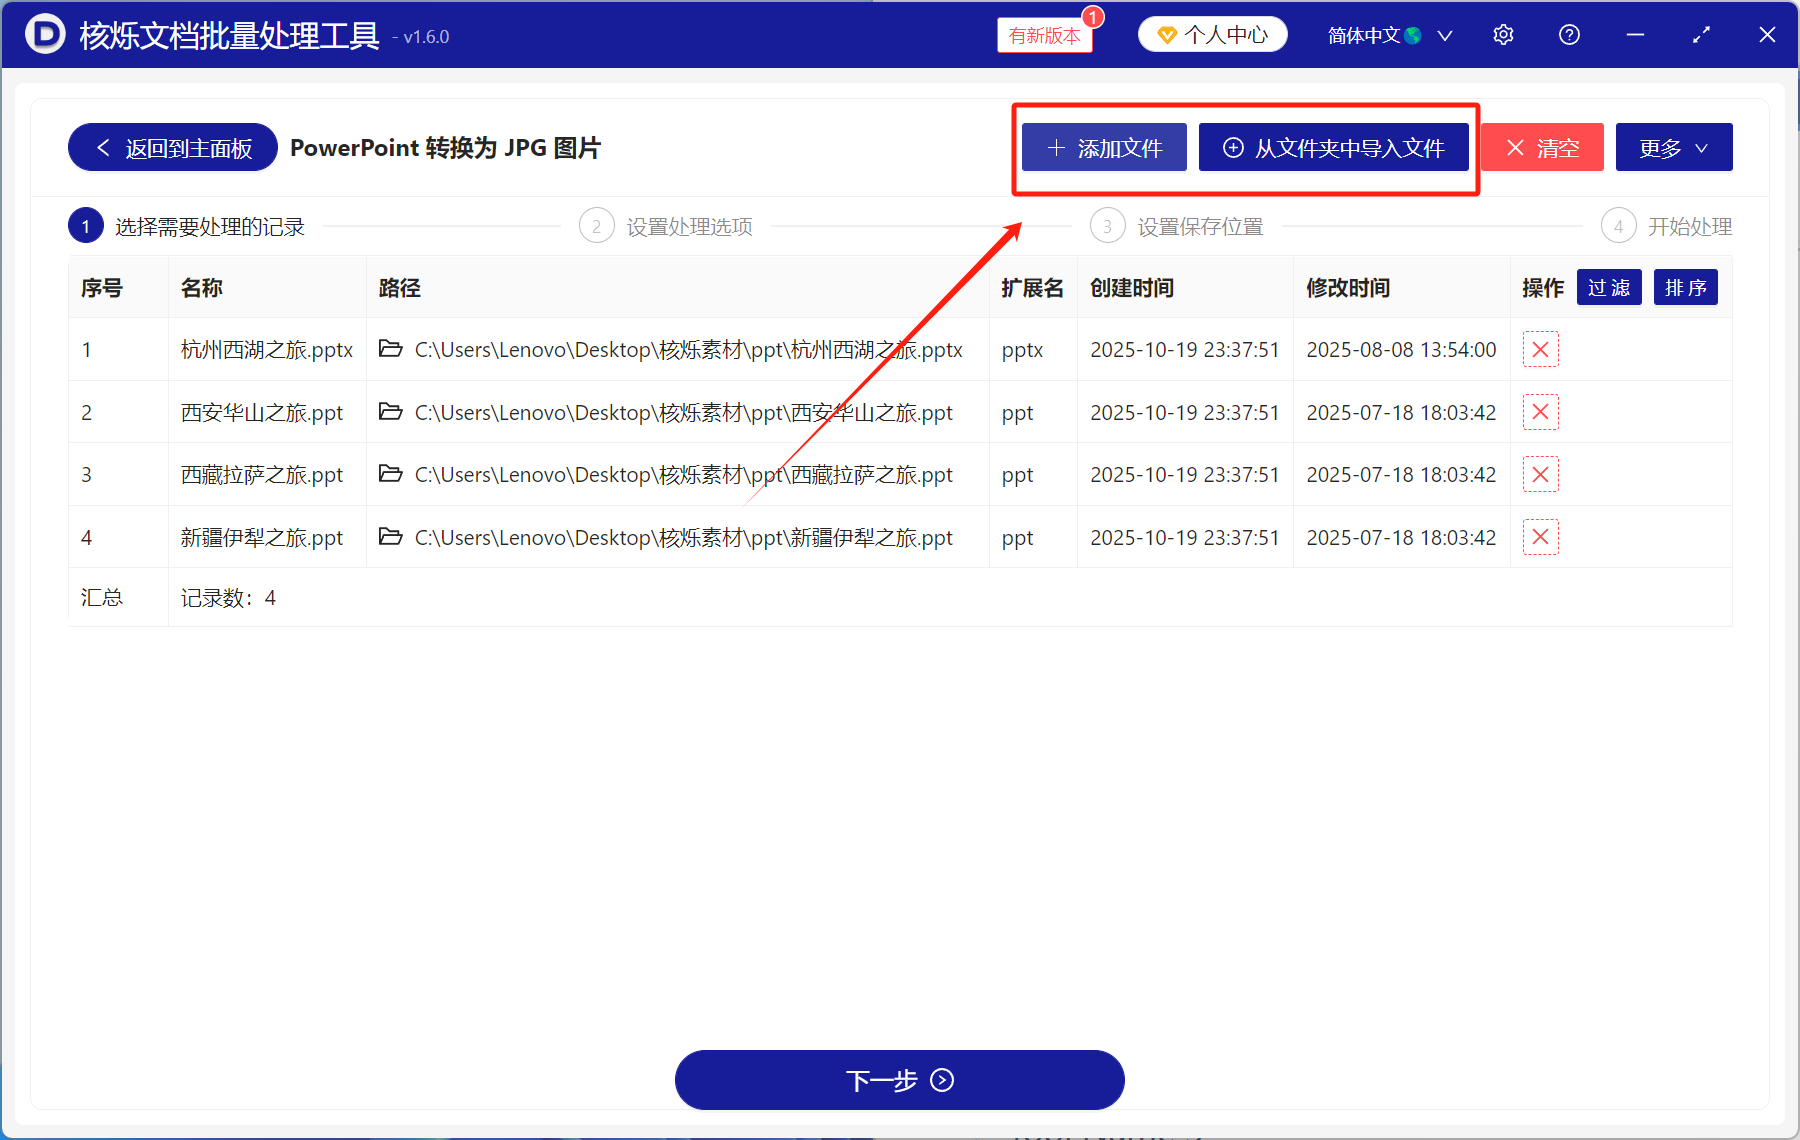Viewport: 1800px width, 1140px height.
Task: Open the 简体中文 language dropdown
Action: coord(1390,35)
